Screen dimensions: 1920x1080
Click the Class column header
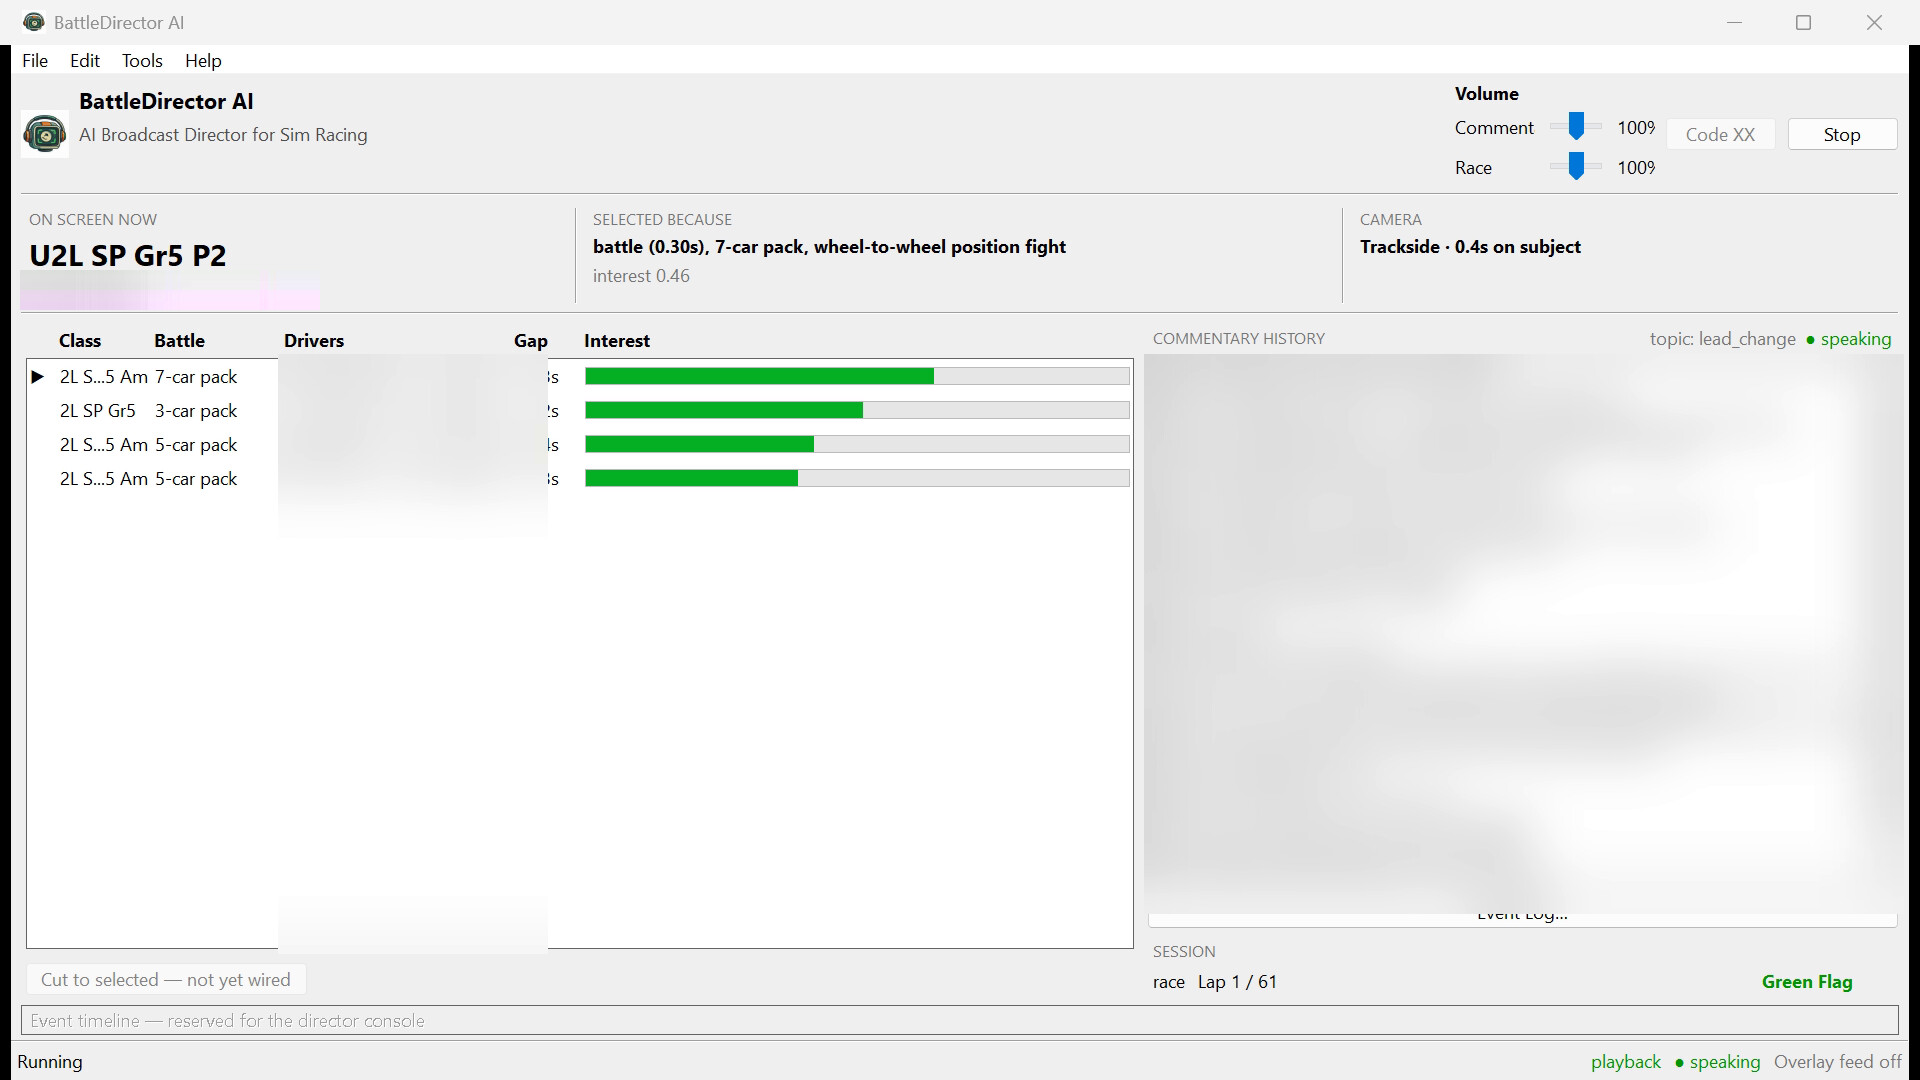pyautogui.click(x=80, y=340)
